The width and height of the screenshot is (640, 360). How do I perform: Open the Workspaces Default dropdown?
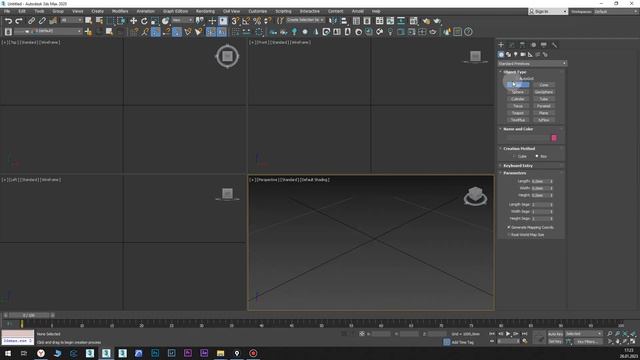(x=616, y=11)
